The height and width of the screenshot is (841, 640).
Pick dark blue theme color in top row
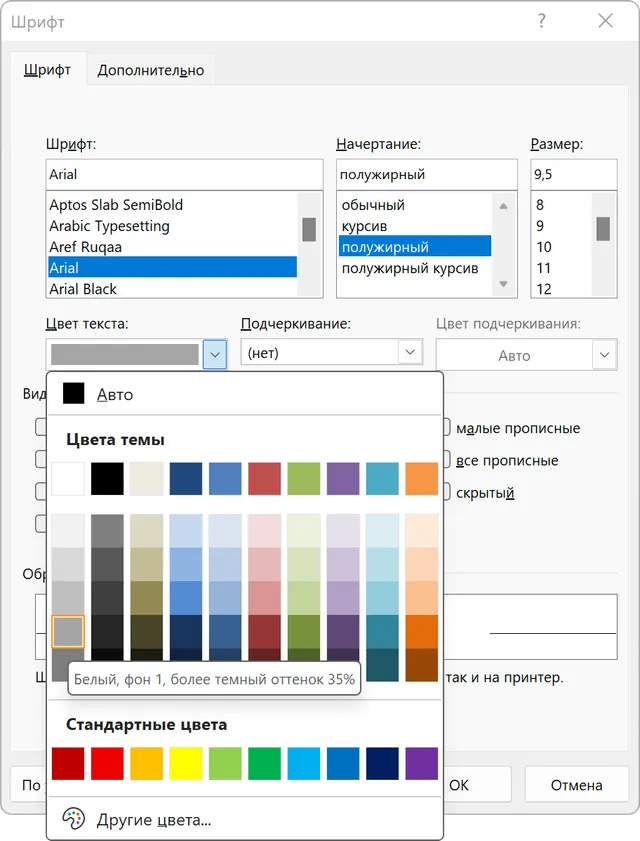tap(186, 478)
